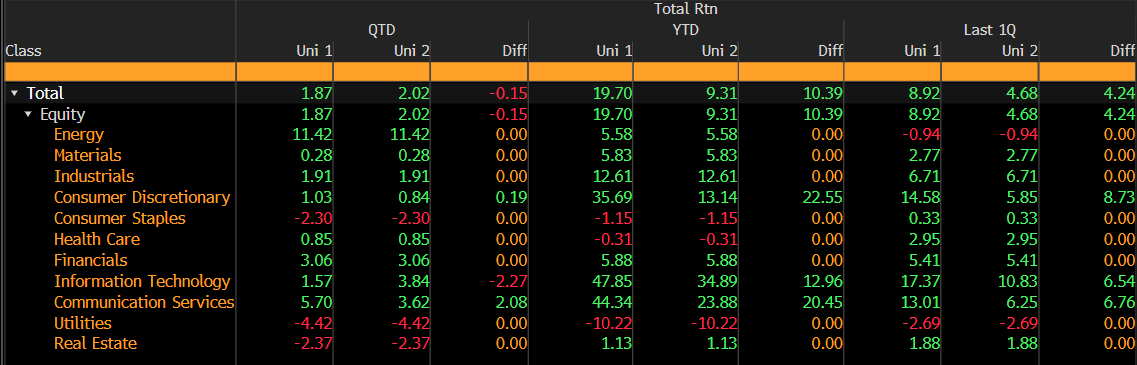Screen dimensions: 1137x365
Task: Click orange filter field under YTD Diff
Action: pyautogui.click(x=791, y=72)
